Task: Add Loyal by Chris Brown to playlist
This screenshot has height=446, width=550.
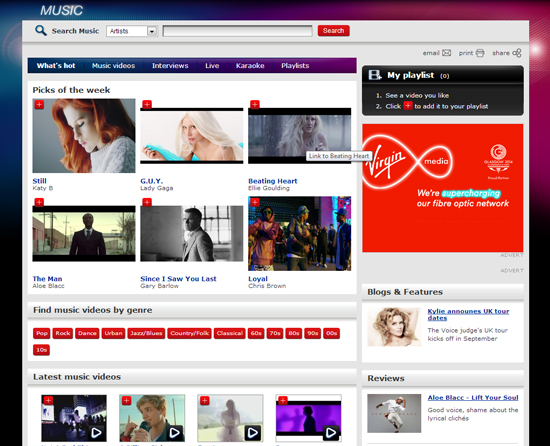Action: [x=255, y=202]
